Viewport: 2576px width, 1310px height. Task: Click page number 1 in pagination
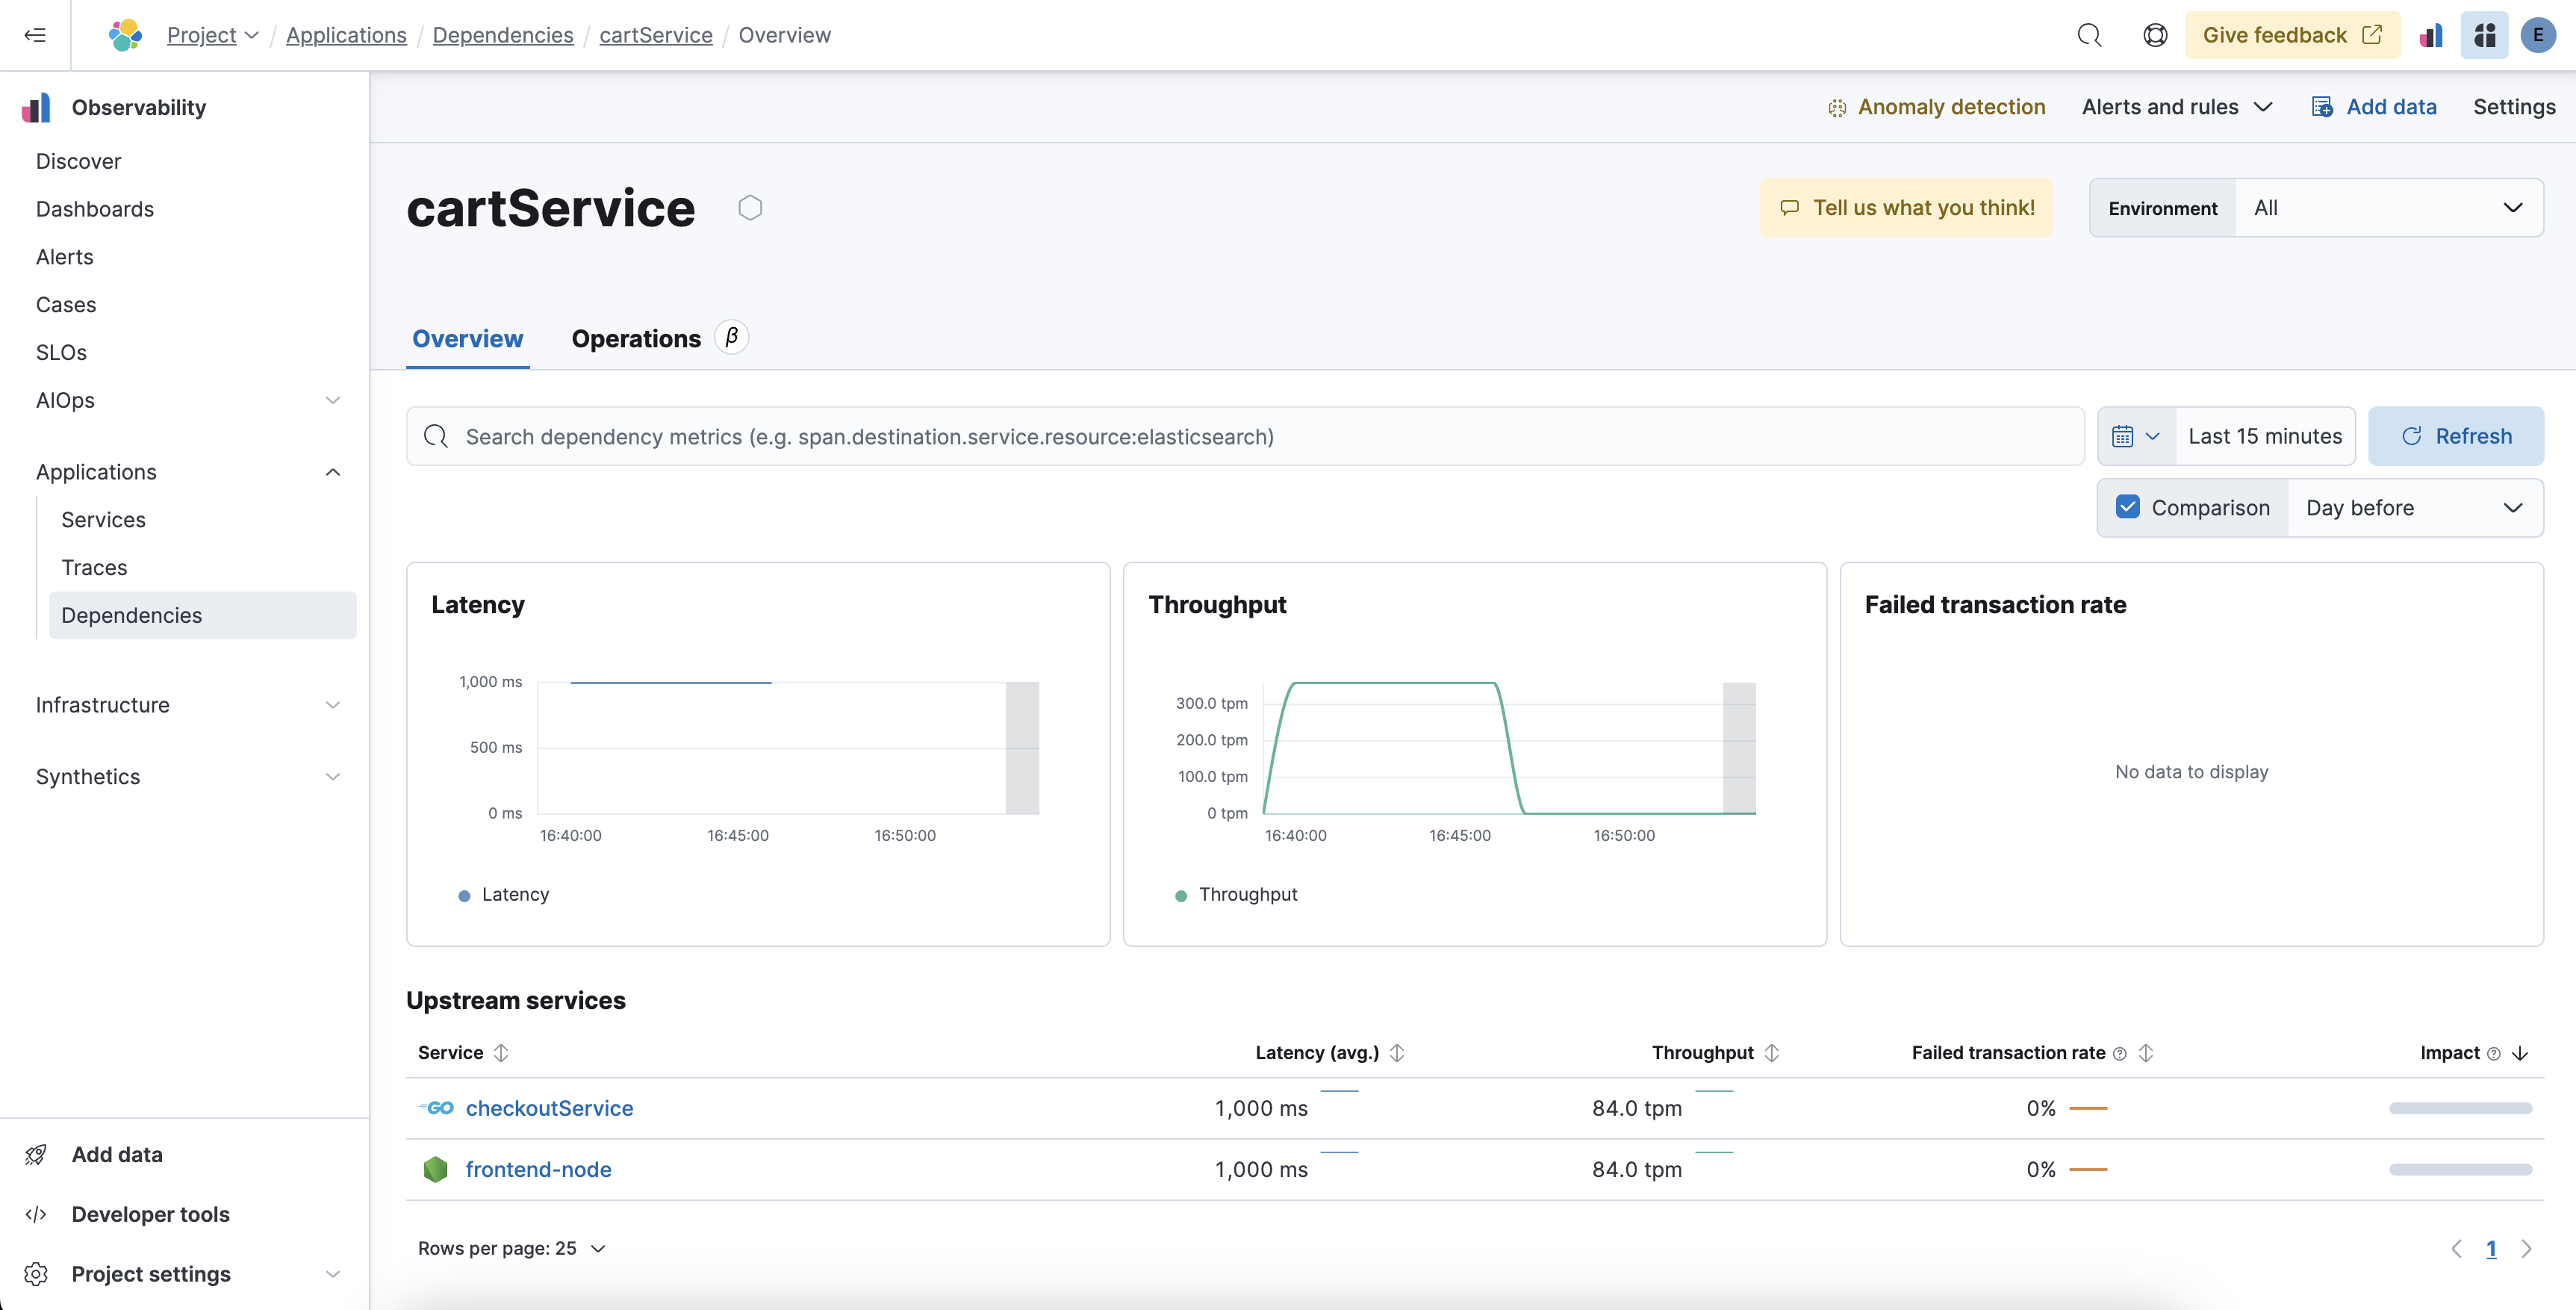[2491, 1248]
